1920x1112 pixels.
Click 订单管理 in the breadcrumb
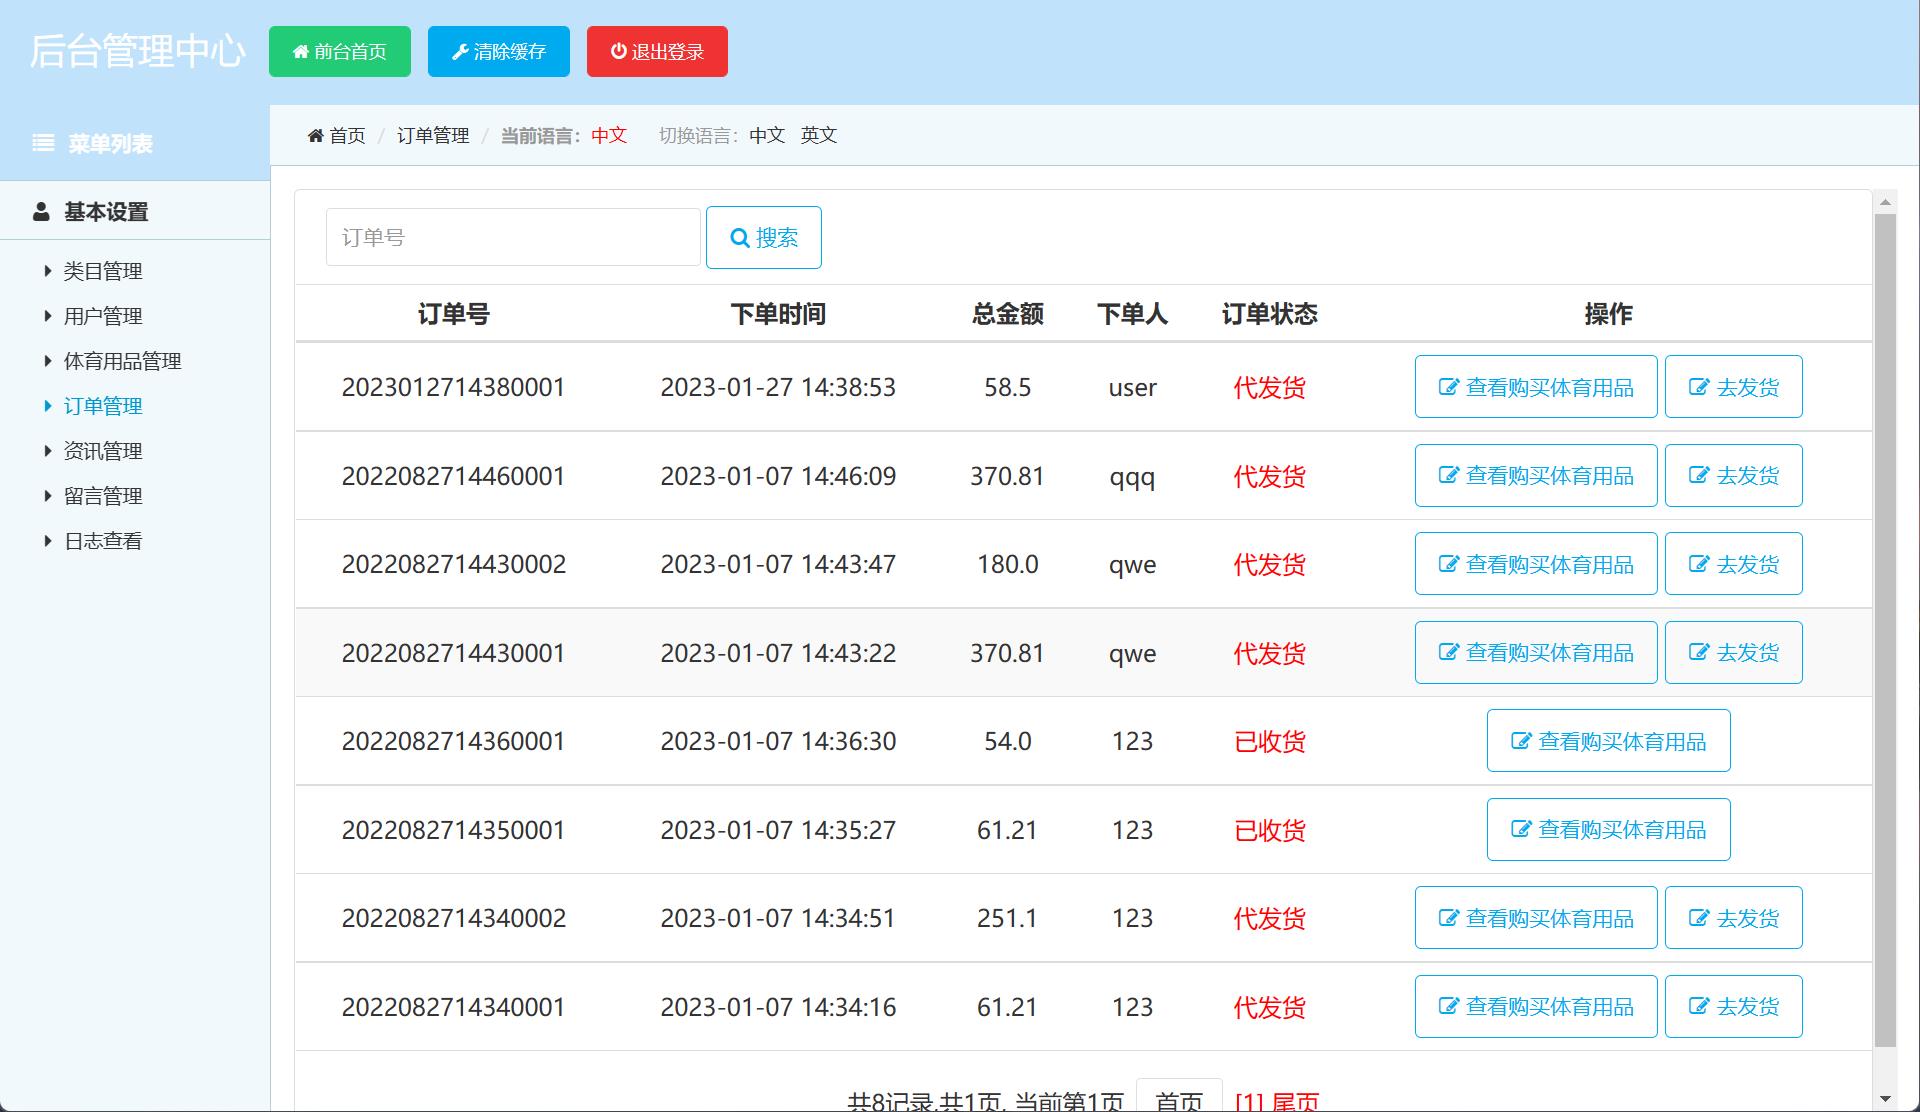click(x=432, y=135)
